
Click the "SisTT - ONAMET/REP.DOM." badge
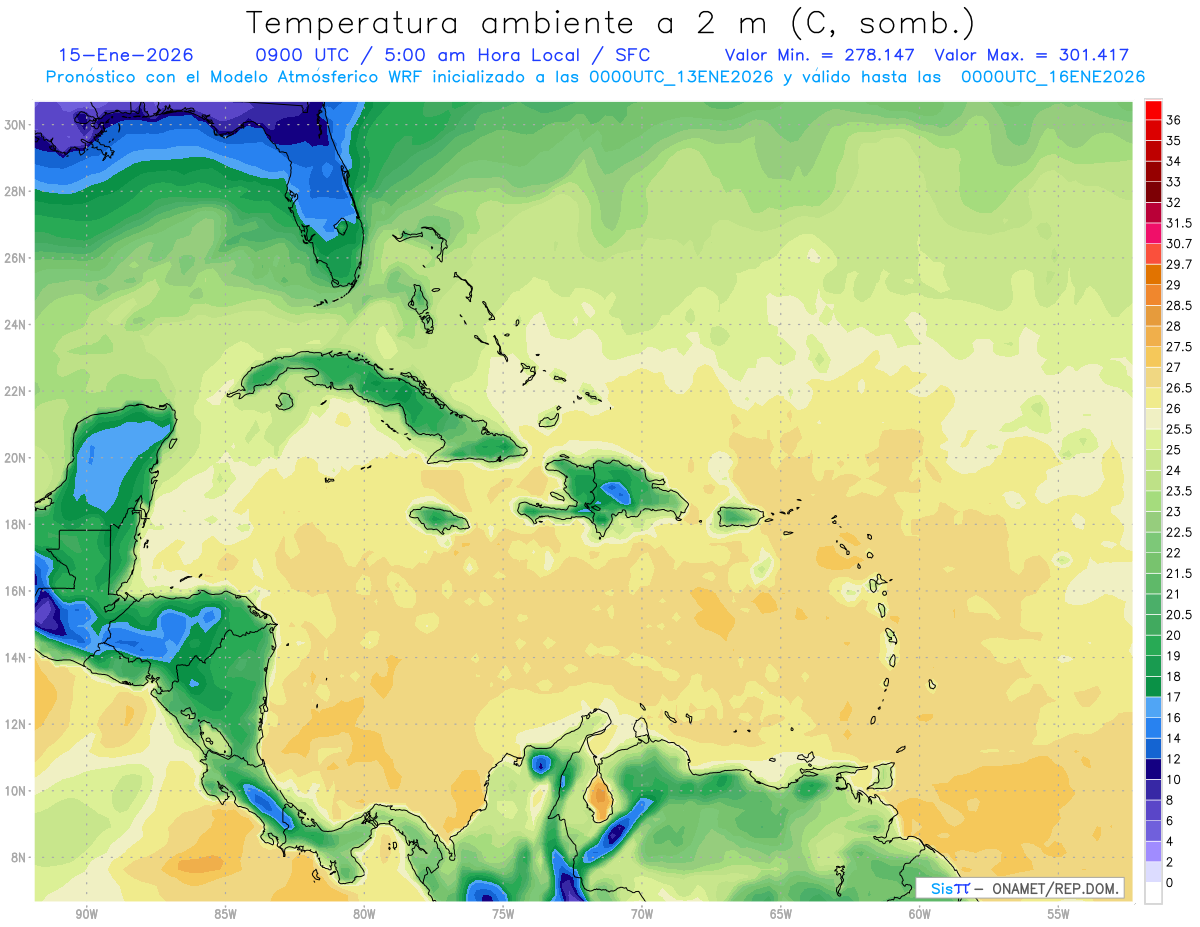(x=1019, y=888)
